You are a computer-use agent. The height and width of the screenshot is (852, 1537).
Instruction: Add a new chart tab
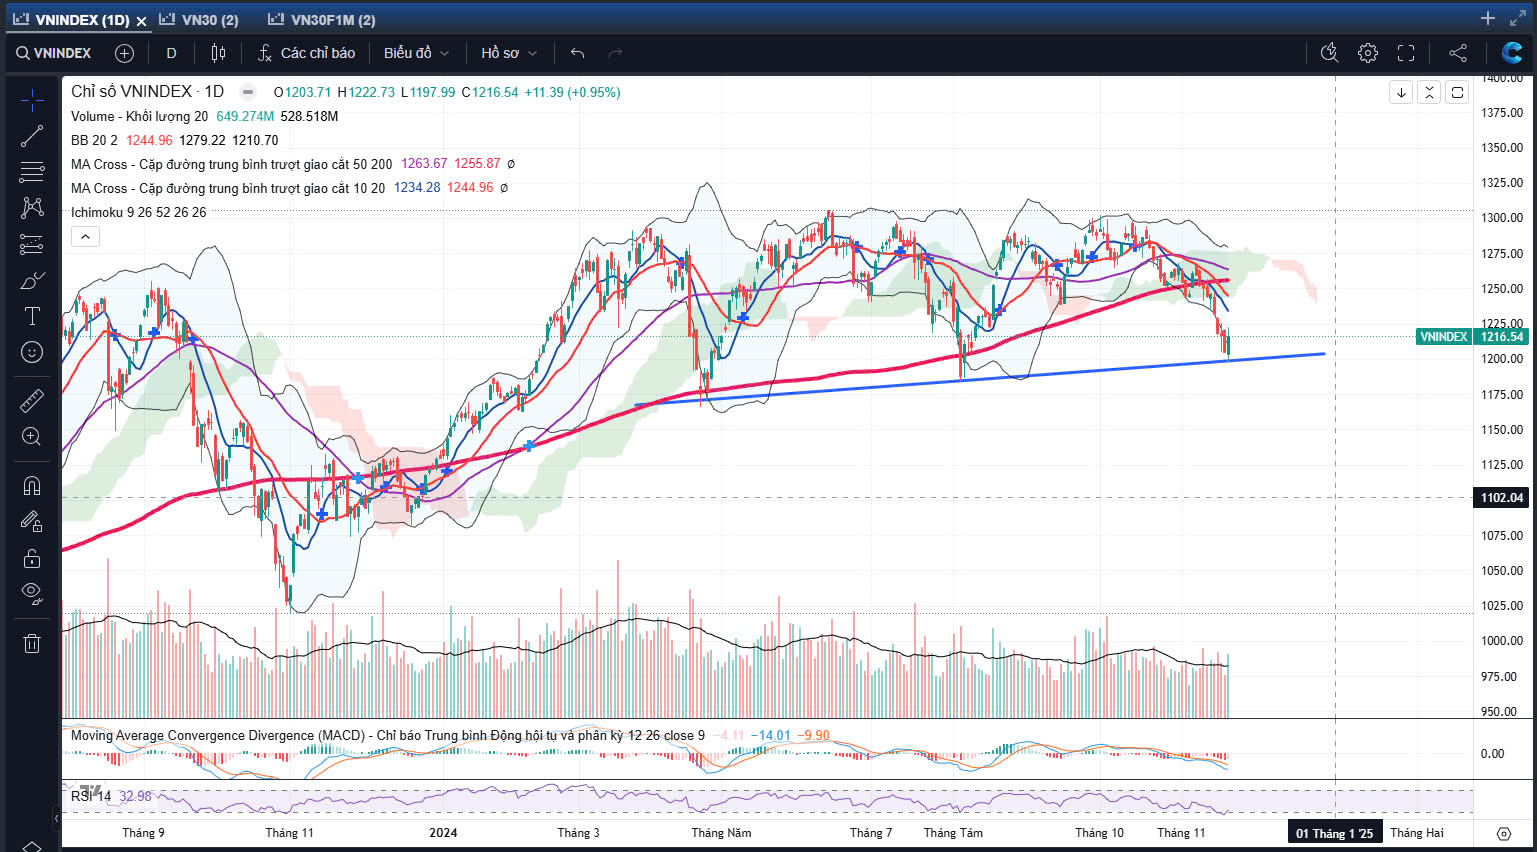pos(1488,19)
